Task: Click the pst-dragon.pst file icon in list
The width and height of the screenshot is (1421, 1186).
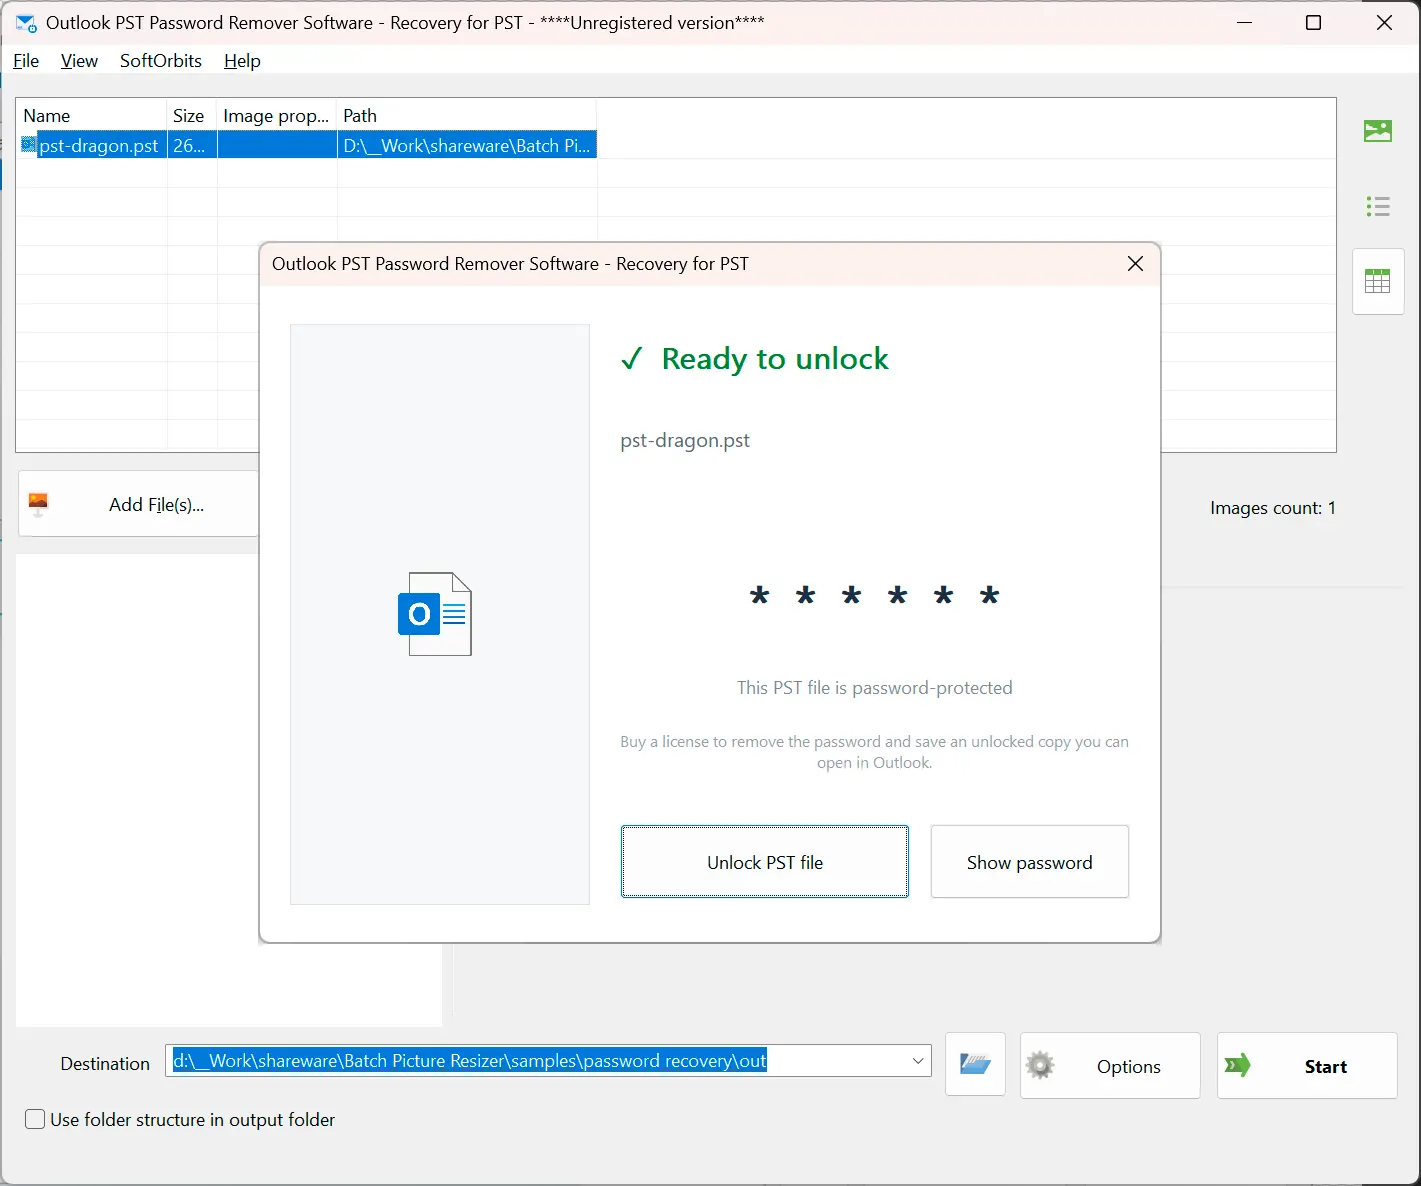Action: 29,145
